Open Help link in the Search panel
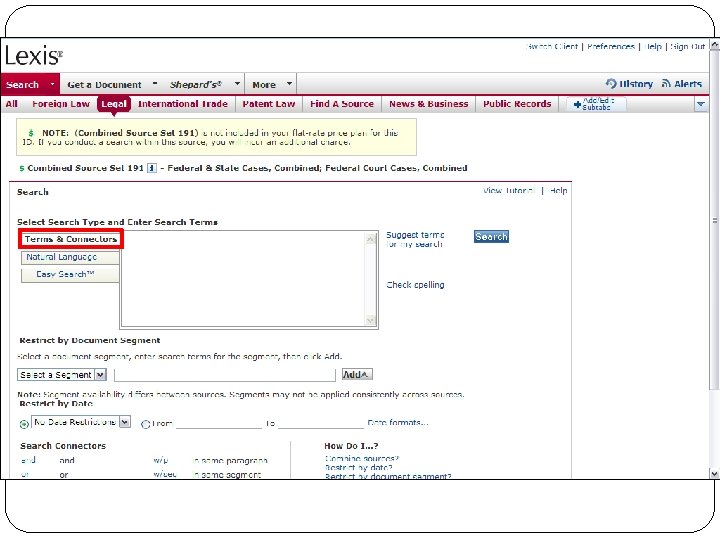Screen dimensions: 720x540 tap(558, 191)
